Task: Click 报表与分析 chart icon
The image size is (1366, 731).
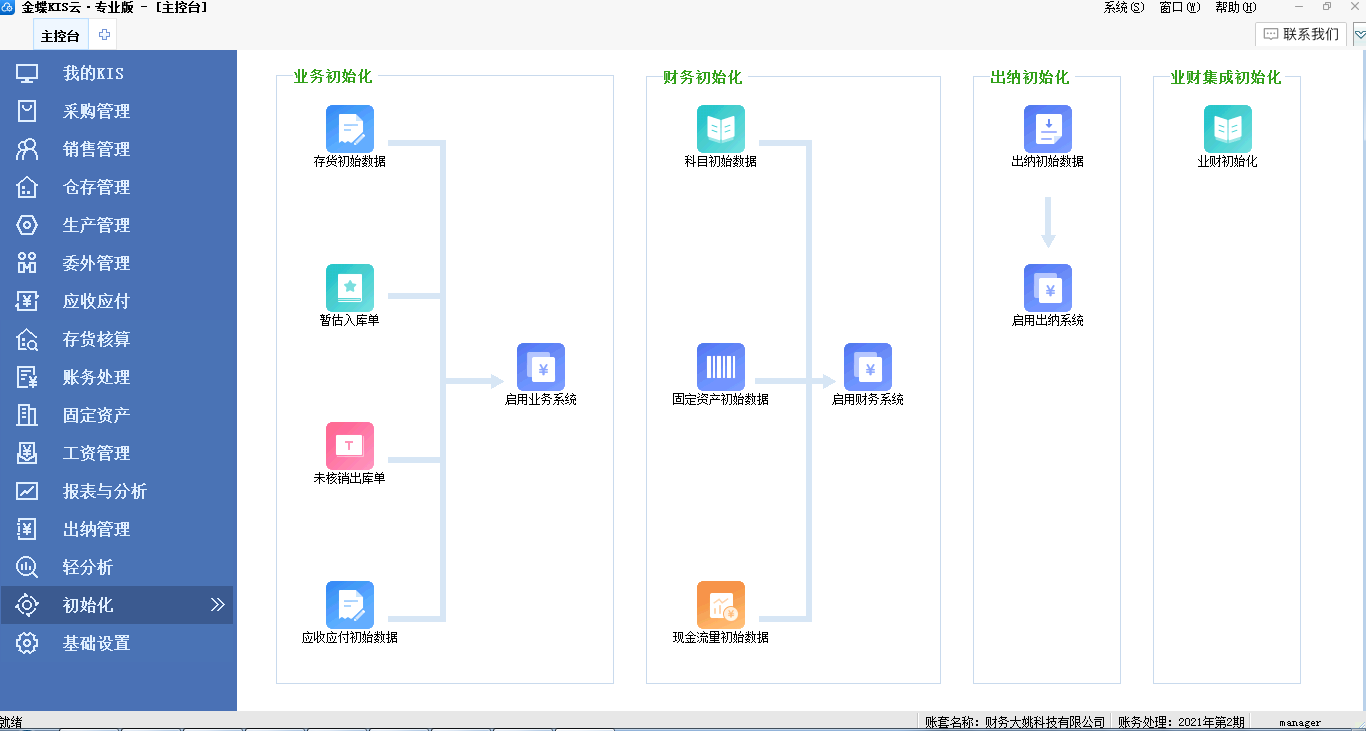Action: click(x=27, y=491)
